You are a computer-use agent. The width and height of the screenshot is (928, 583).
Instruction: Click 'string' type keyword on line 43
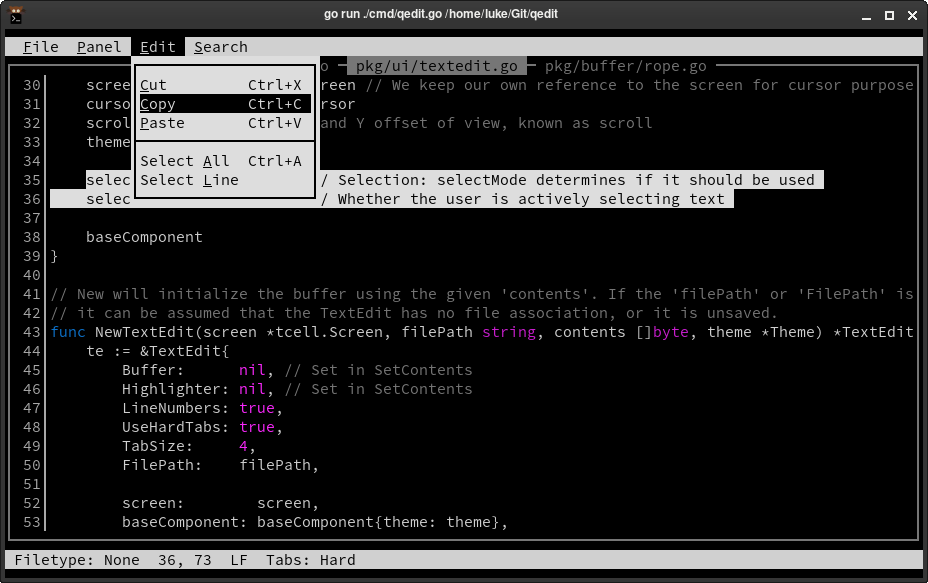pyautogui.click(x=508, y=332)
